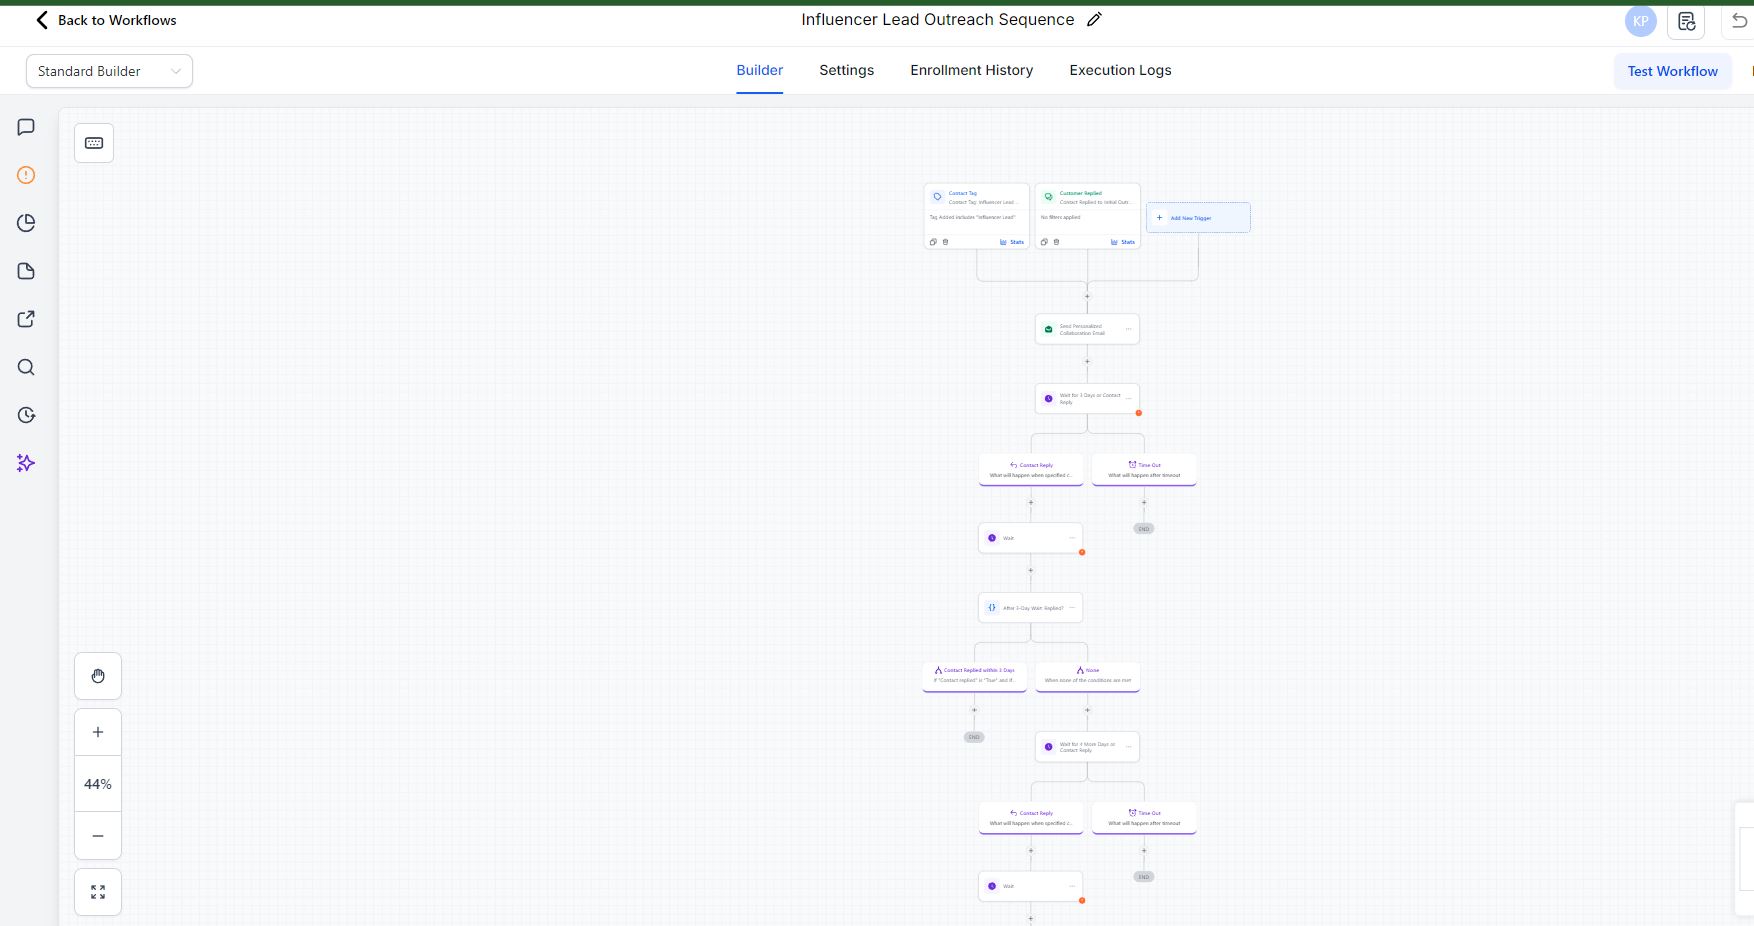This screenshot has height=926, width=1754.
Task: Open the Execution Logs tab
Action: pyautogui.click(x=1119, y=70)
